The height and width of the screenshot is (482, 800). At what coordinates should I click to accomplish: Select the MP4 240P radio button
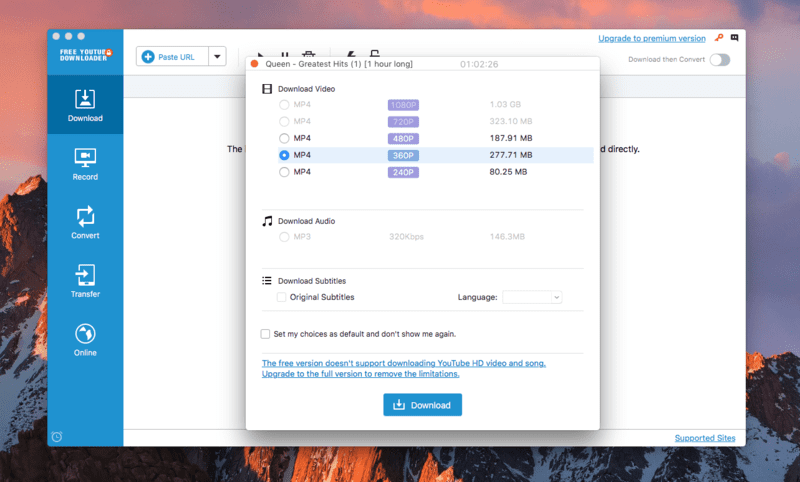click(x=284, y=172)
